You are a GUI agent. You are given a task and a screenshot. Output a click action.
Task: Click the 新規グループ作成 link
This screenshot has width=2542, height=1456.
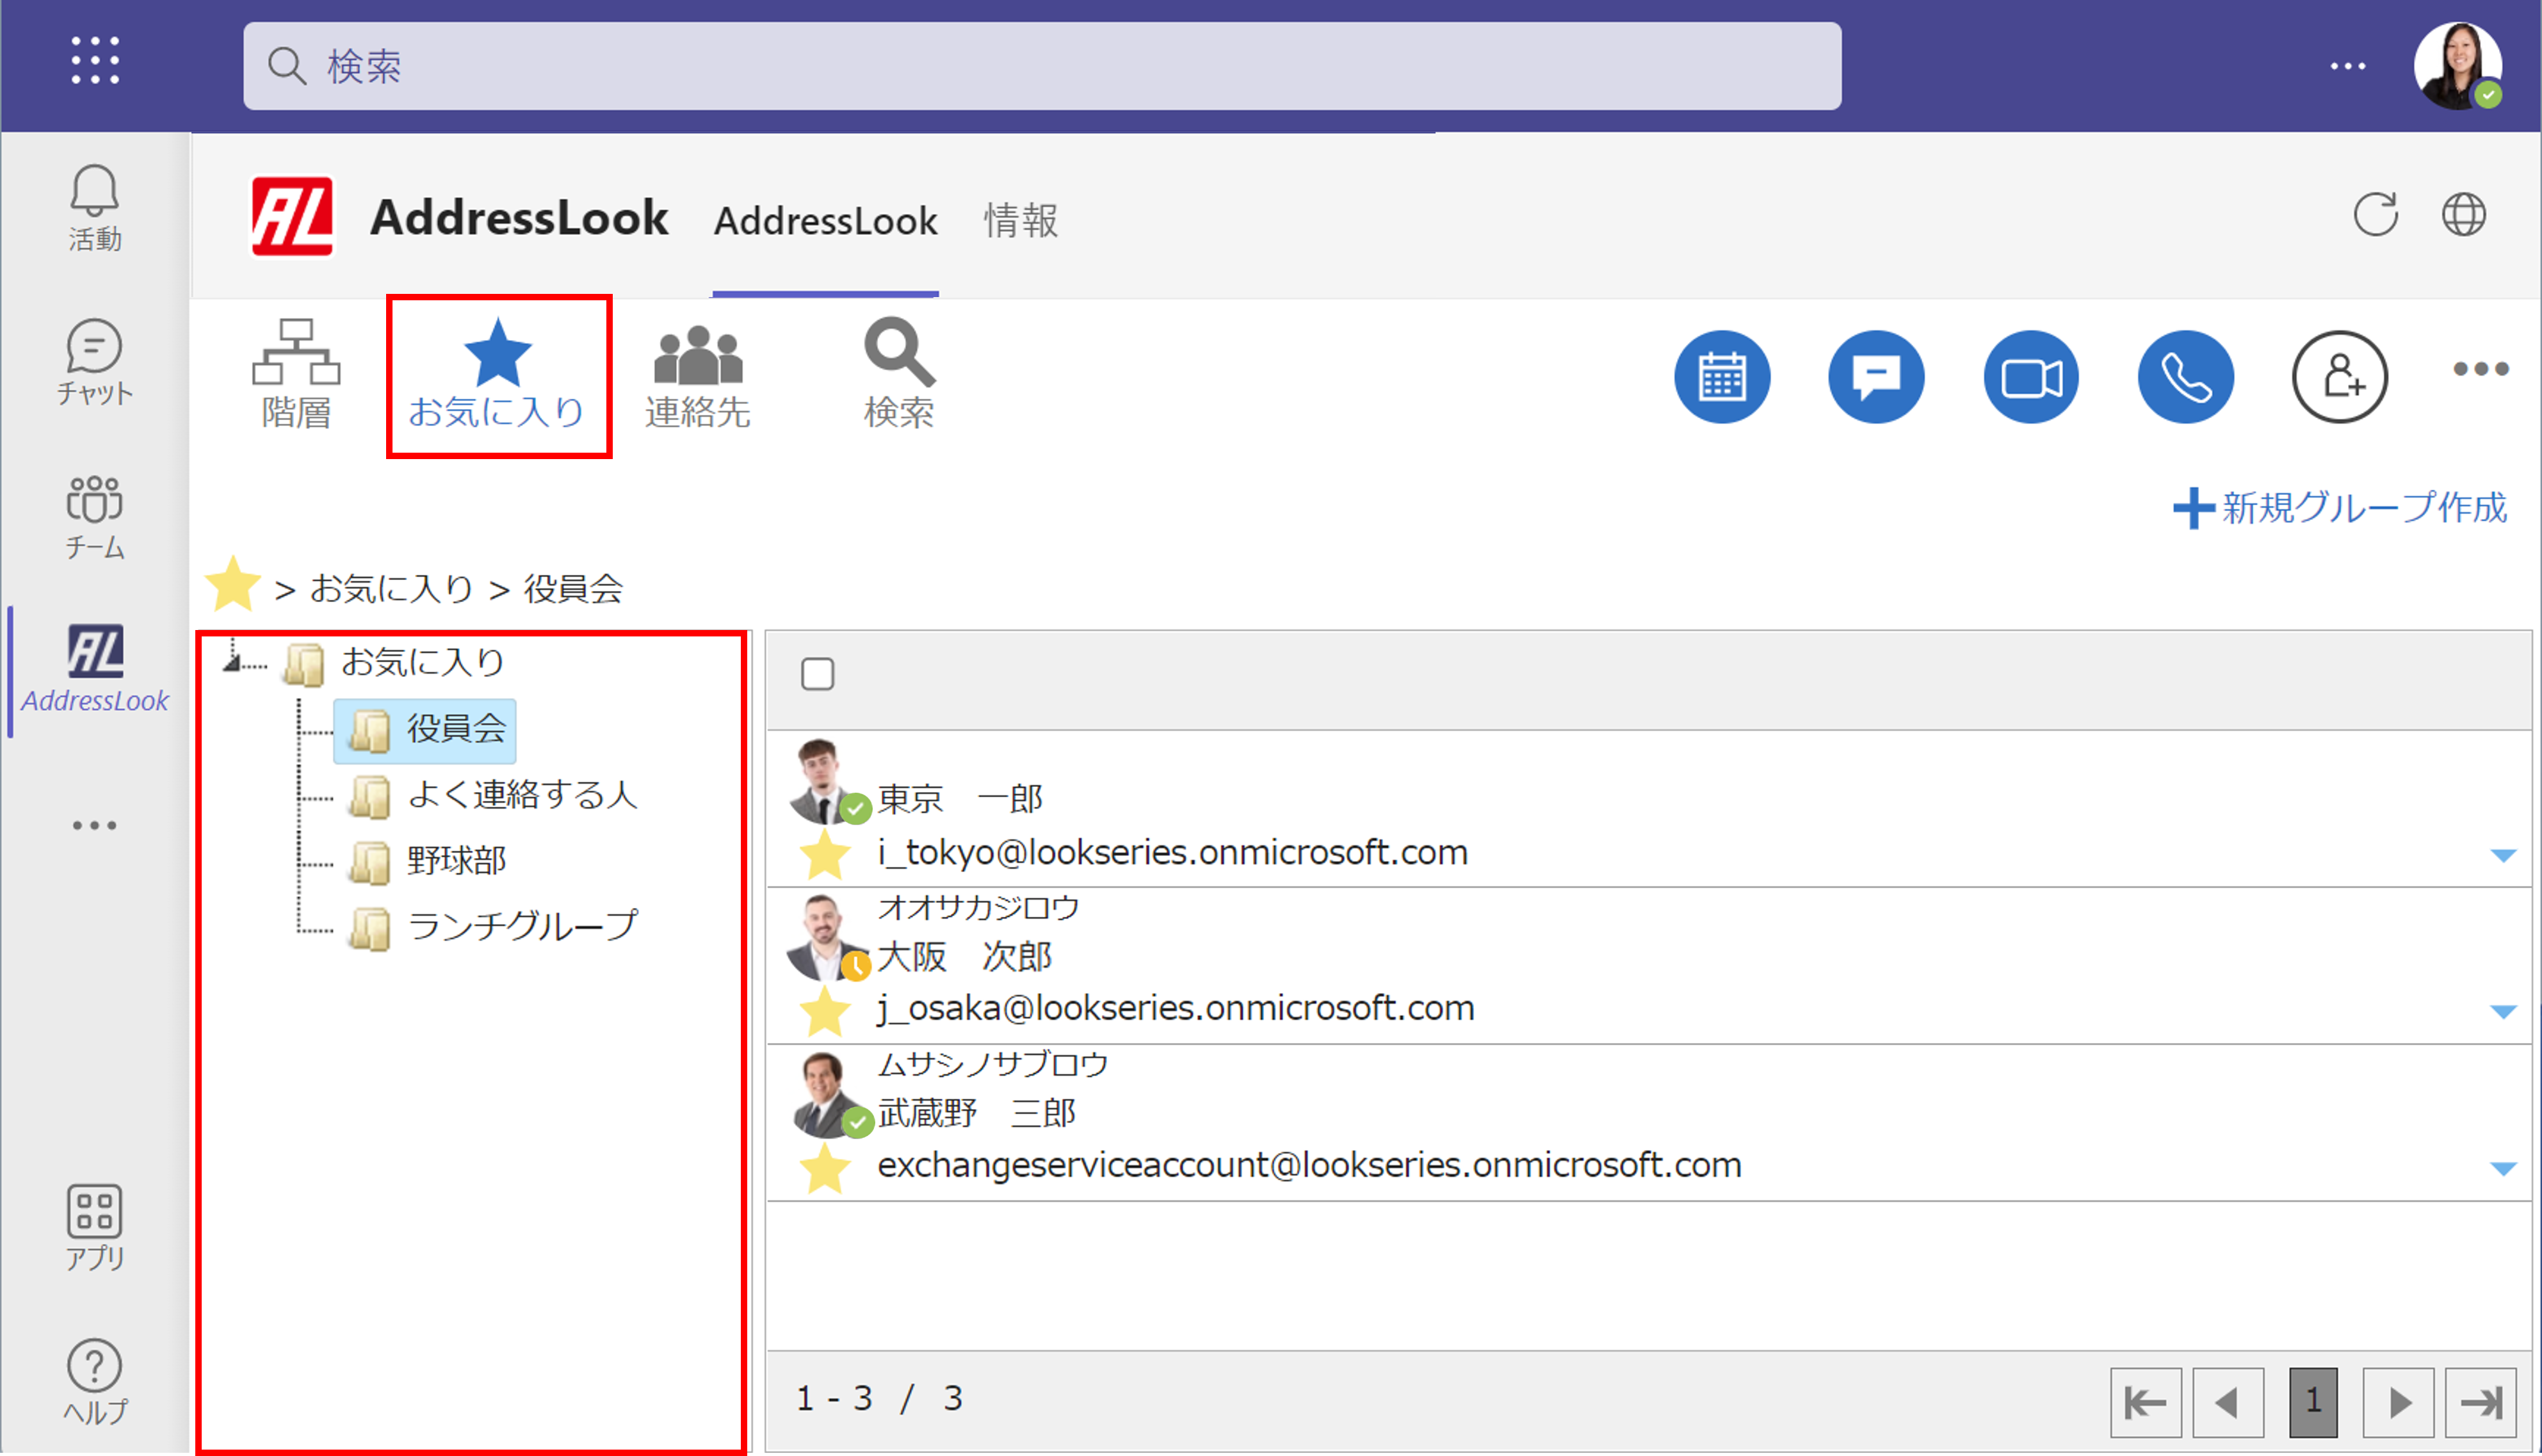pyautogui.click(x=2340, y=508)
